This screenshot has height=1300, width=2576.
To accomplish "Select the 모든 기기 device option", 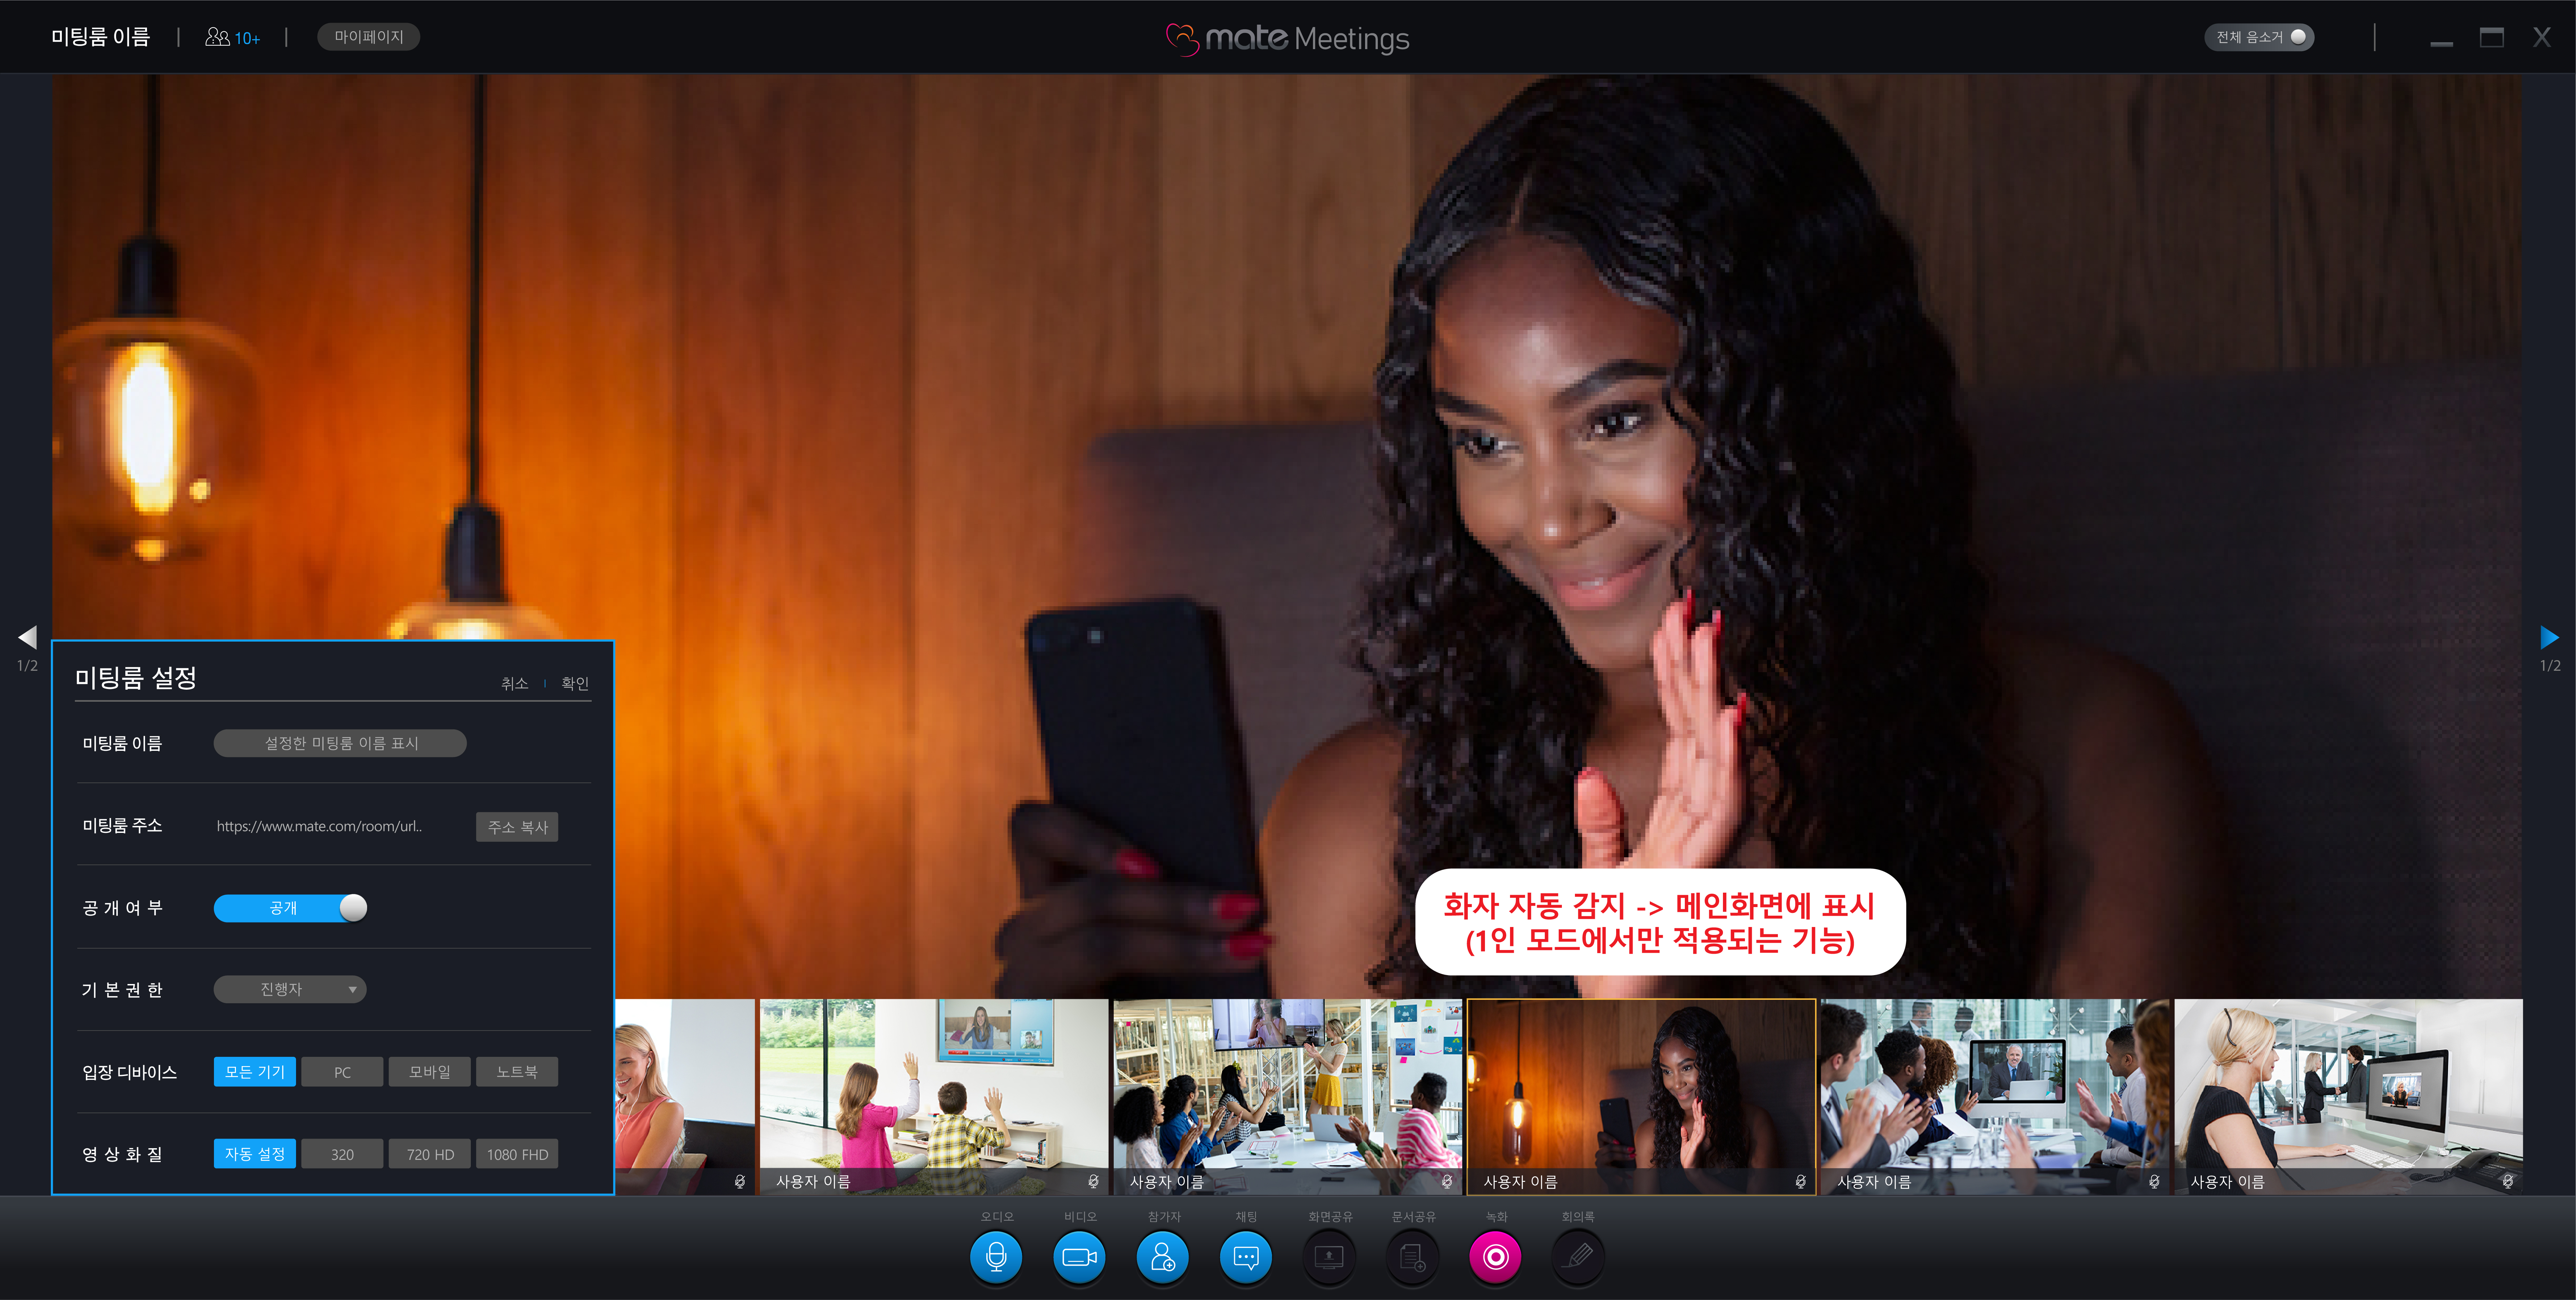I will [x=255, y=1072].
